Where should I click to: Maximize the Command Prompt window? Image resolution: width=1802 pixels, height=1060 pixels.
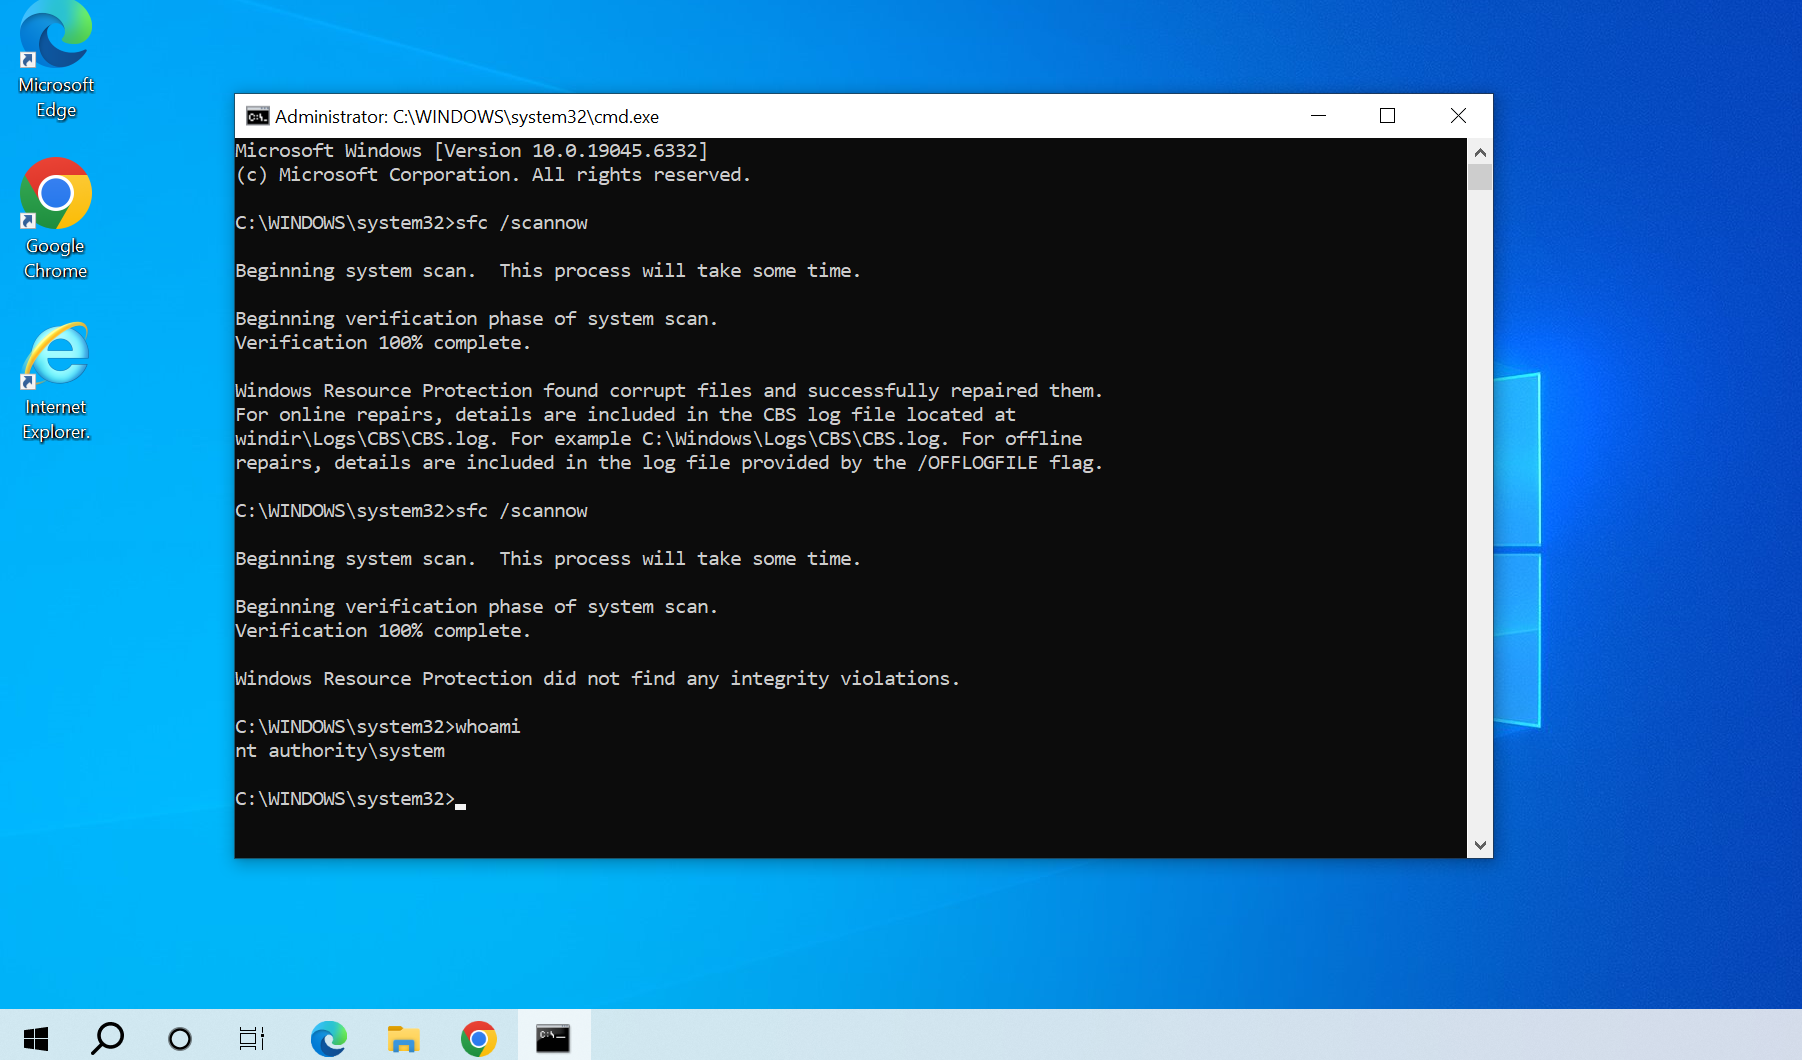tap(1387, 116)
